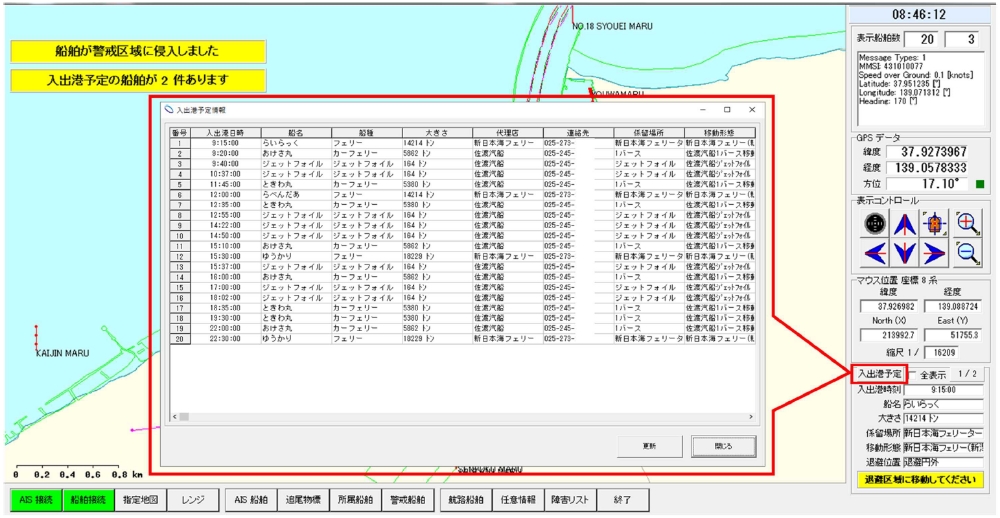This screenshot has width=1000, height=518.
Task: Pan map down with blue down arrow
Action: (x=906, y=253)
